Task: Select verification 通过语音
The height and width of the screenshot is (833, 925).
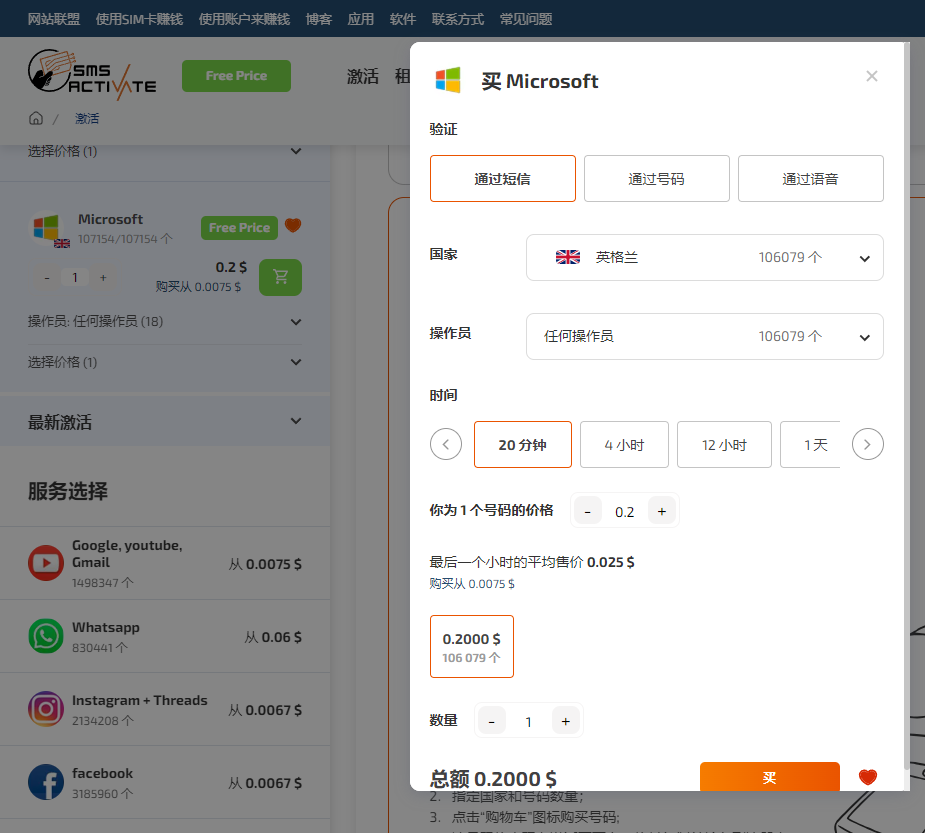Action: pyautogui.click(x=811, y=179)
